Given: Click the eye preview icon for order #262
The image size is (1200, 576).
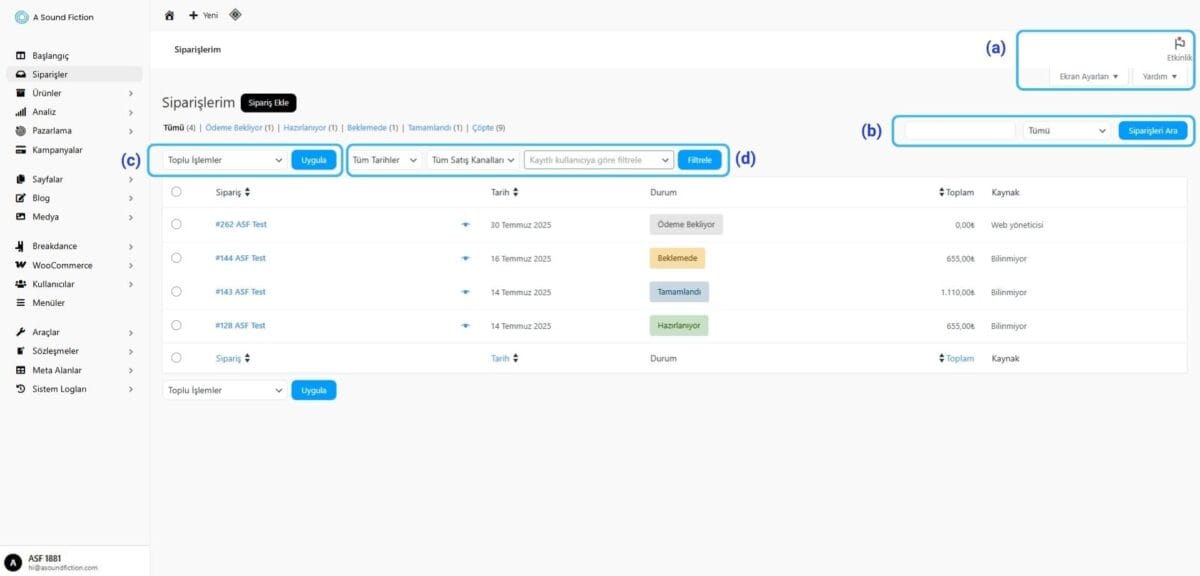Looking at the screenshot, I should (465, 225).
